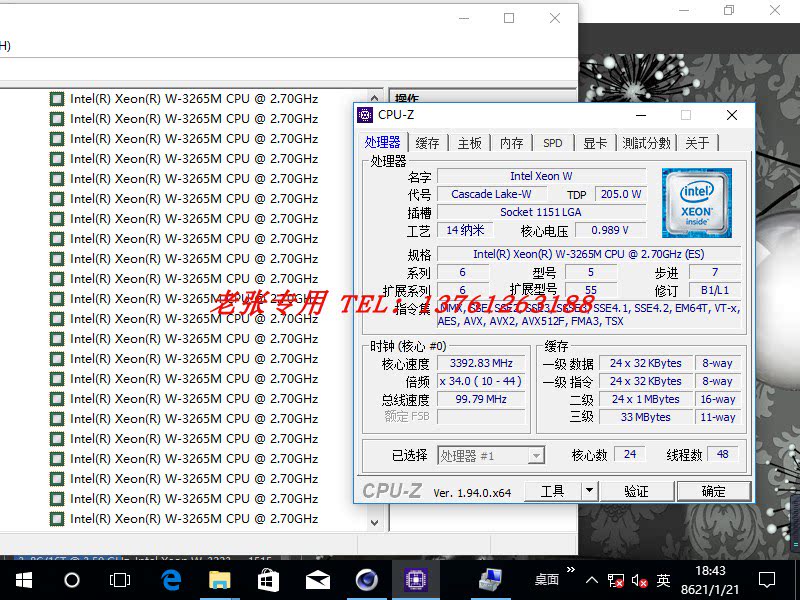The width and height of the screenshot is (800, 600).
Task: Click scroll-up arrow of processor list
Action: click(374, 98)
